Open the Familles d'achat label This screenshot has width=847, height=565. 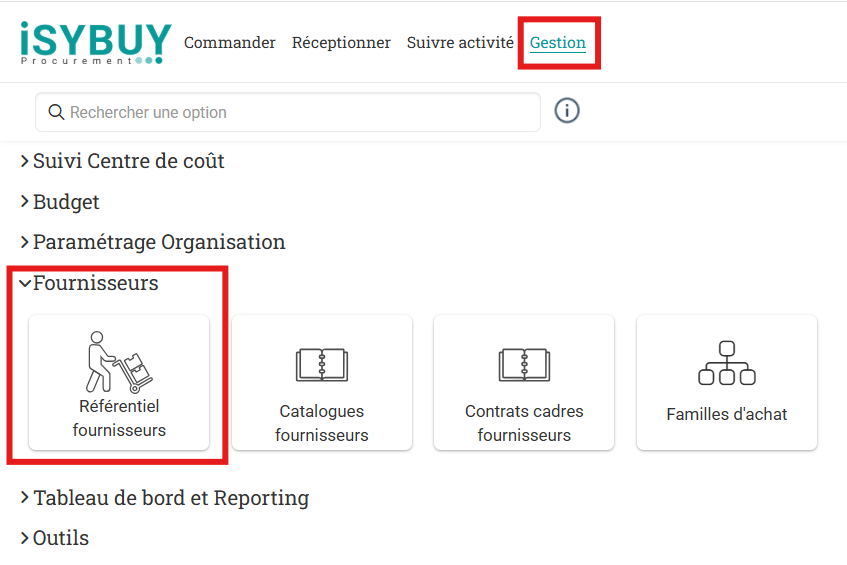726,414
